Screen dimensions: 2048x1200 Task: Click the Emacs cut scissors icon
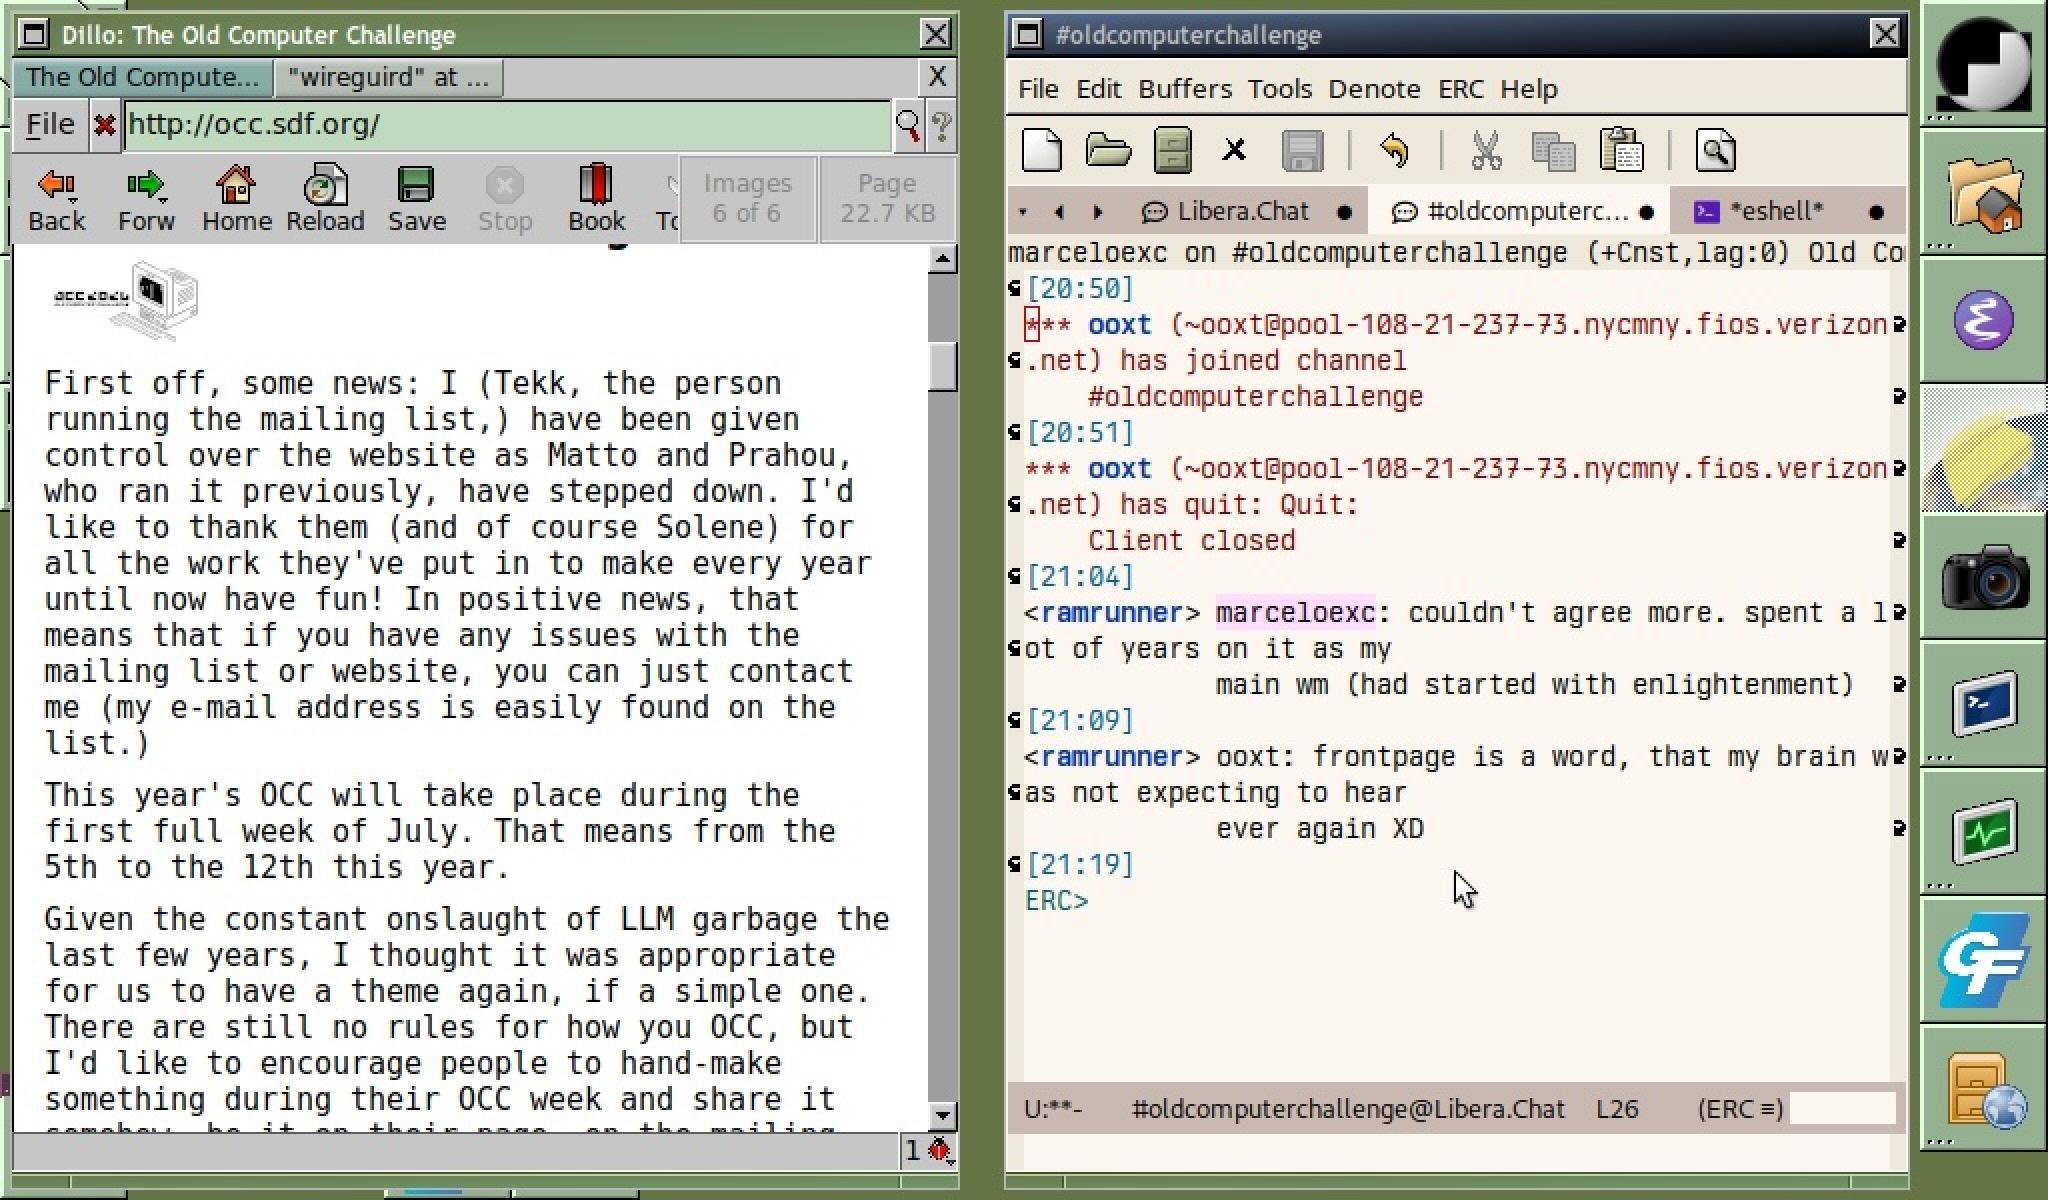[1486, 151]
